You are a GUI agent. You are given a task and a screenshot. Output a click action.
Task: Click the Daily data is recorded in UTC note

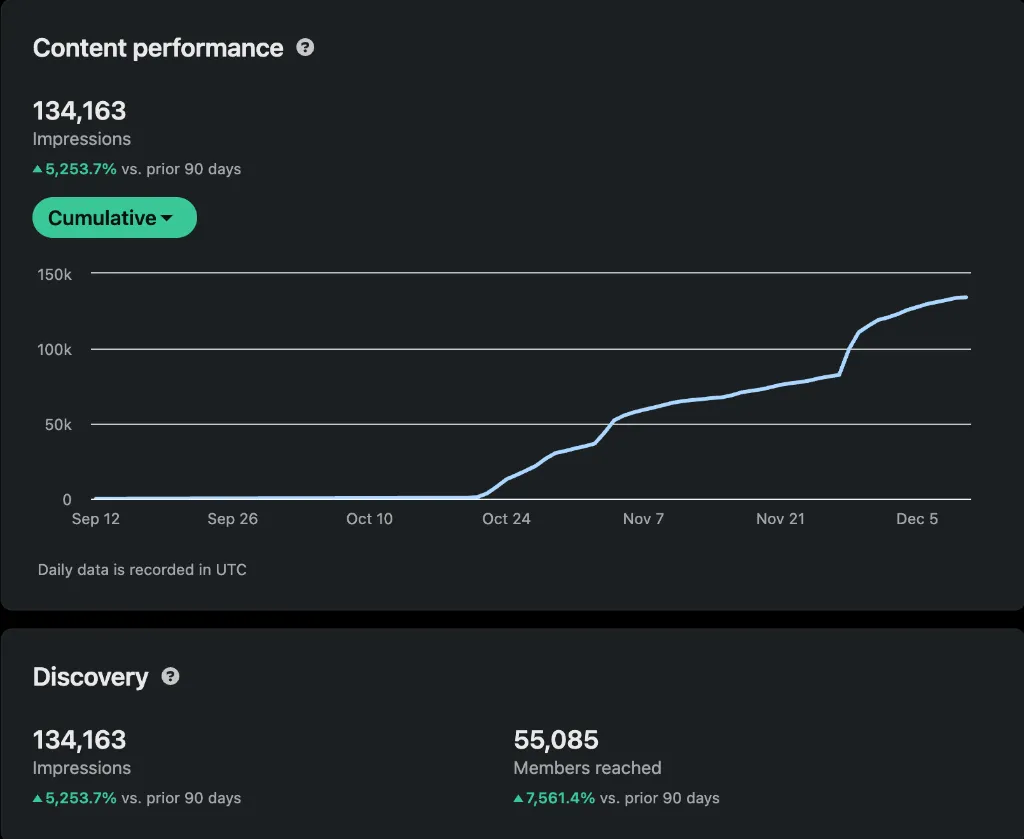(142, 570)
